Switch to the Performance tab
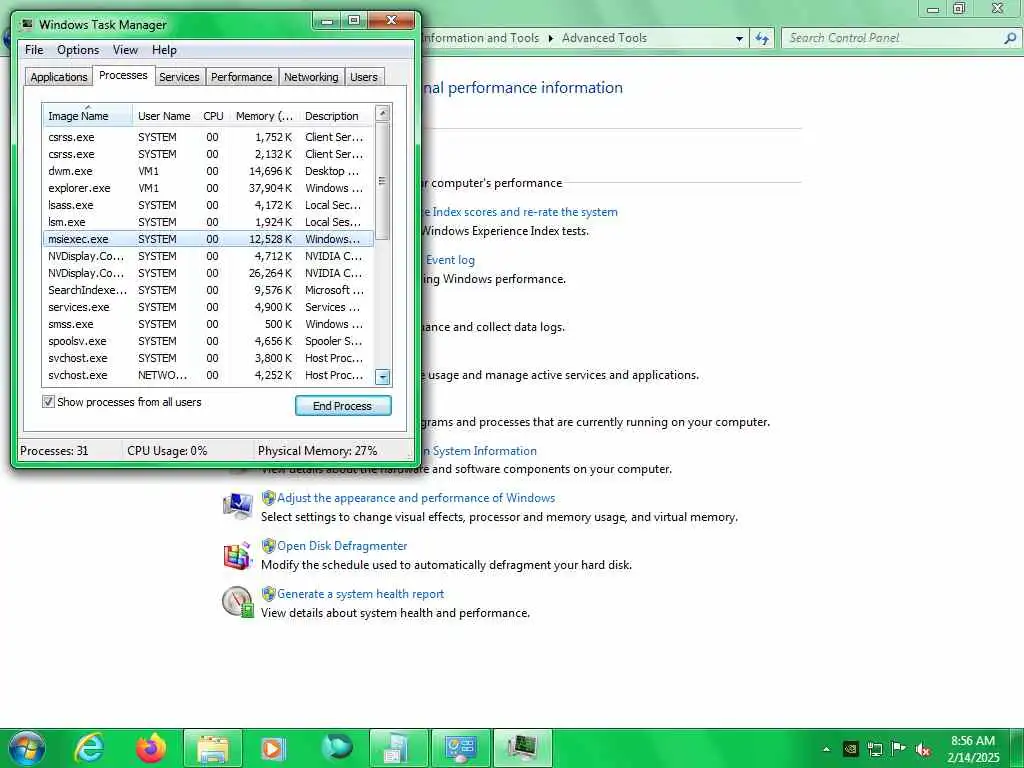This screenshot has width=1024, height=768. click(242, 76)
